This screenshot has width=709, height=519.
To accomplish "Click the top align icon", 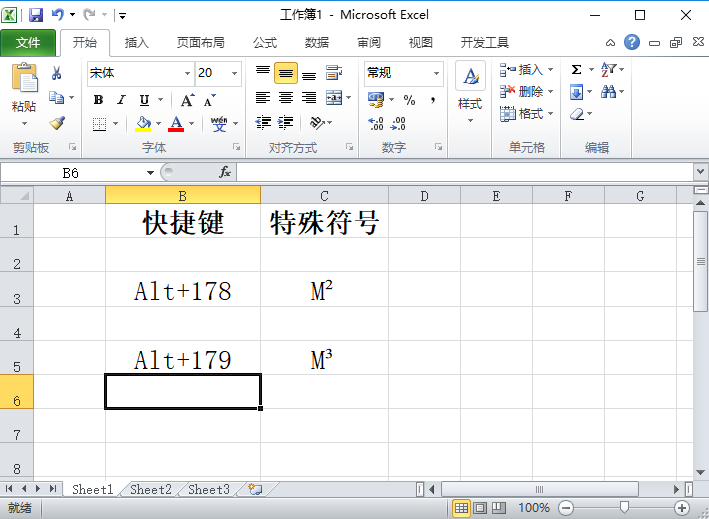I will 263,72.
